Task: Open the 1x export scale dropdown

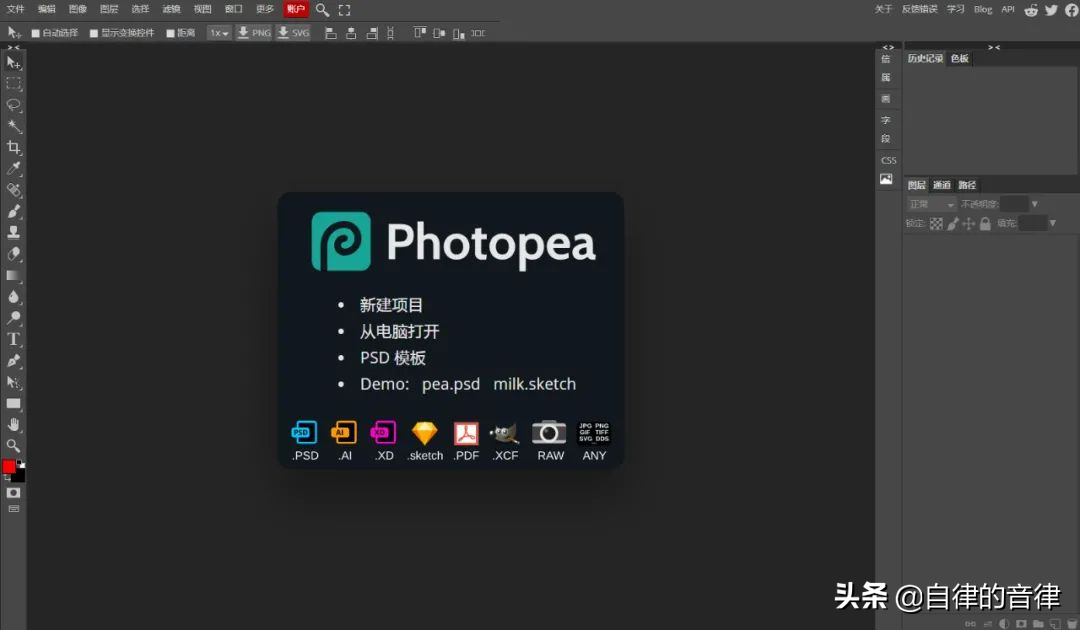Action: coord(218,33)
